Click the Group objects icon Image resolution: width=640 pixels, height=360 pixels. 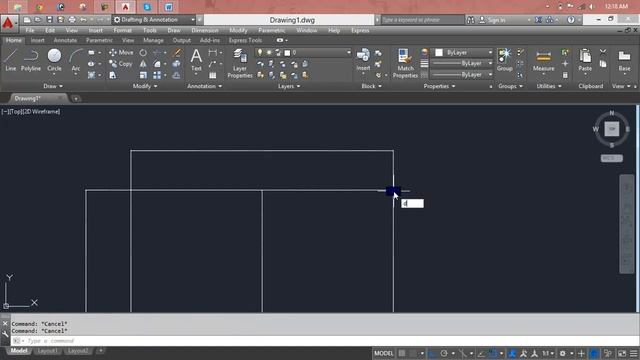504,60
